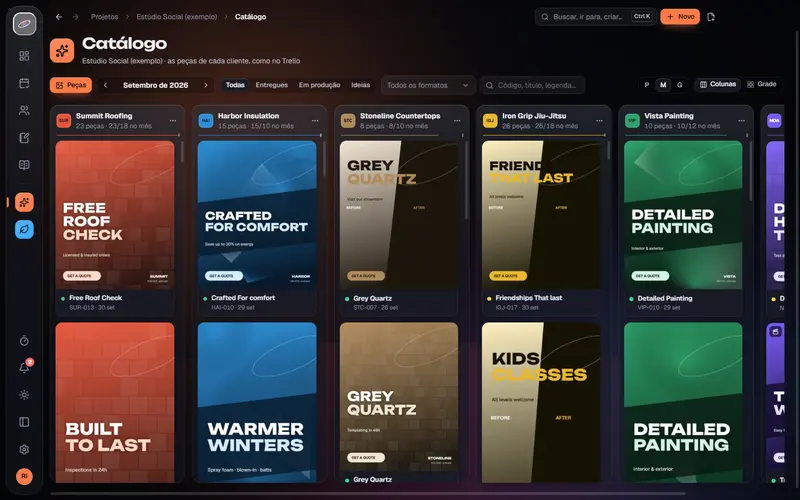Open the Crafted For Comfort thumbnail
This screenshot has width=800, height=500.
point(257,215)
